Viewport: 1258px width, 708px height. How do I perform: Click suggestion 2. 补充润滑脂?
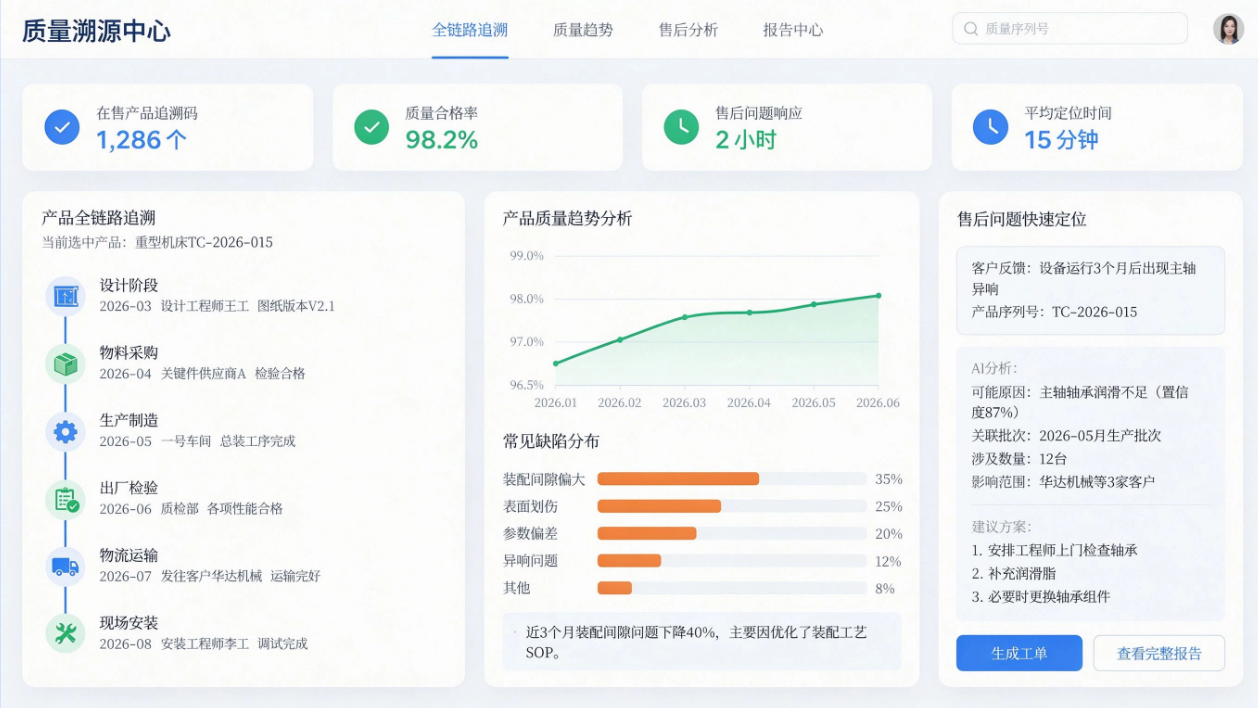[1014, 574]
